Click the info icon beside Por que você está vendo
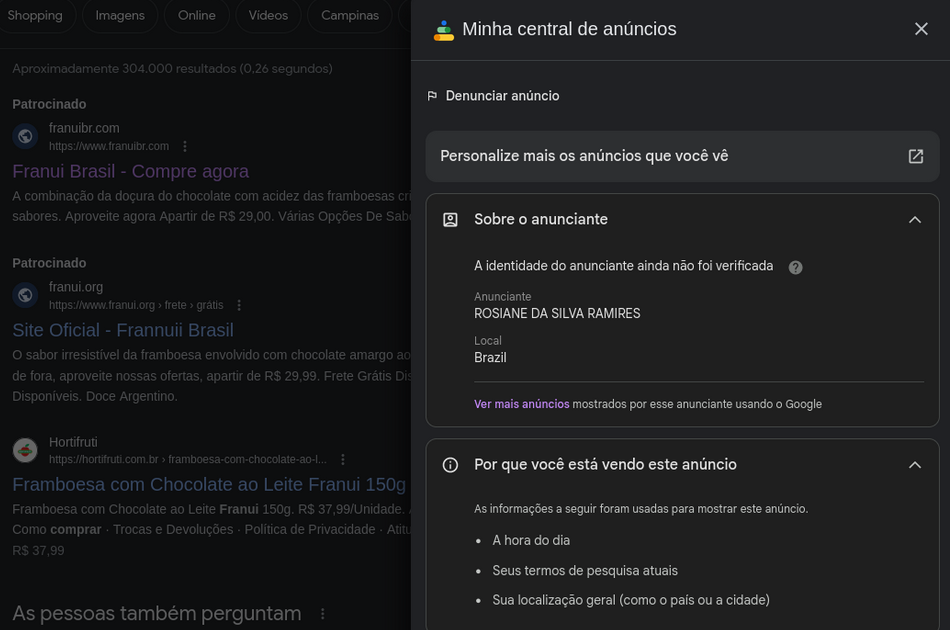Image resolution: width=950 pixels, height=630 pixels. point(450,465)
